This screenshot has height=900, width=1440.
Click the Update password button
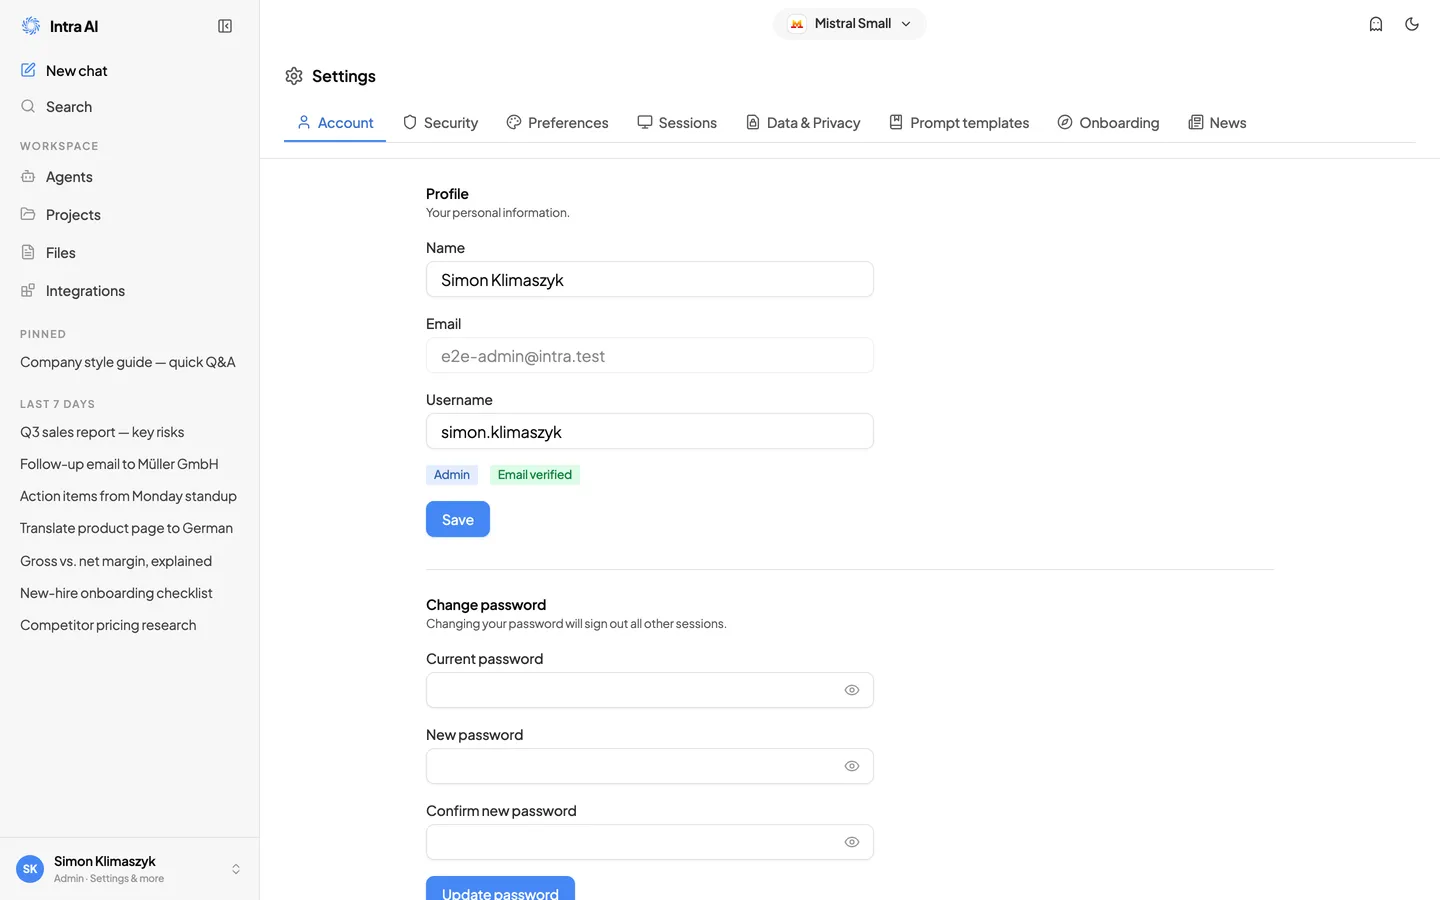[500, 888]
